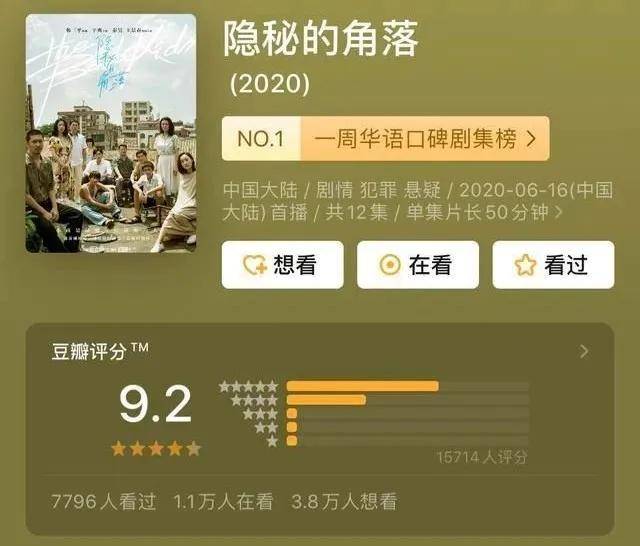The width and height of the screenshot is (640, 546).
Task: Click the five-star rating row icon
Action: tap(249, 386)
